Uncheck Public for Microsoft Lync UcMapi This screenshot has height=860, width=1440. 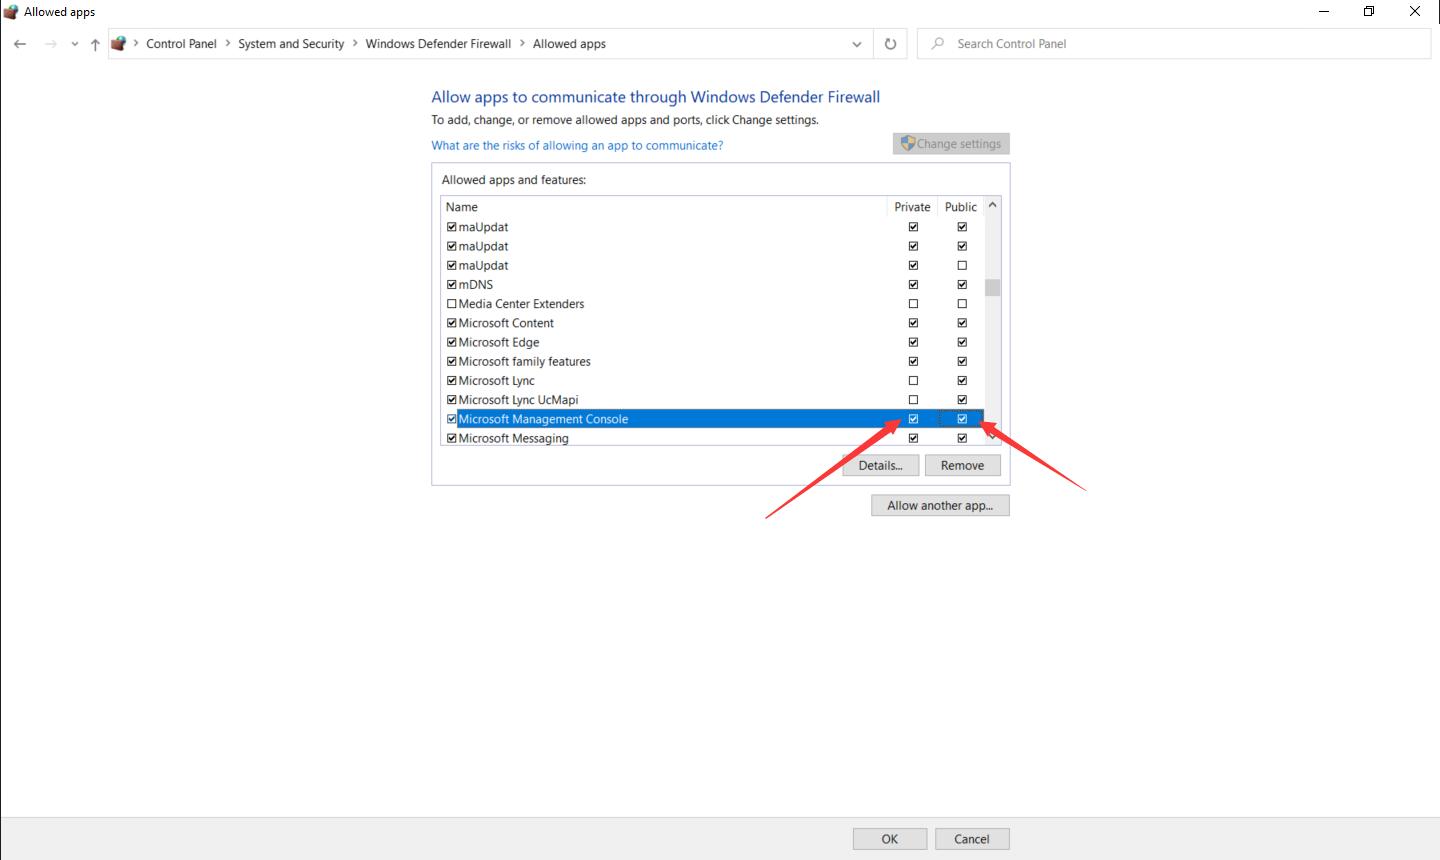click(x=962, y=399)
